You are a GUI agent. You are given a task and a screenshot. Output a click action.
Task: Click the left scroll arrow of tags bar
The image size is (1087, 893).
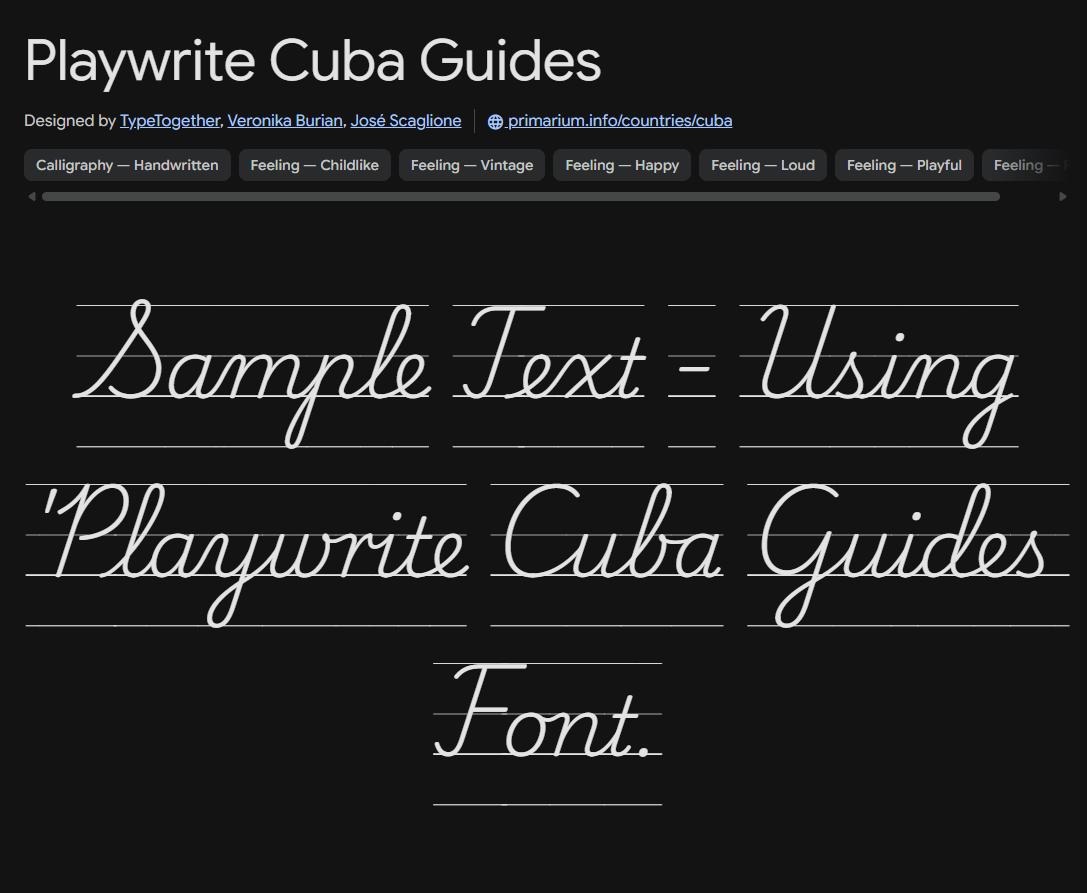click(x=32, y=197)
